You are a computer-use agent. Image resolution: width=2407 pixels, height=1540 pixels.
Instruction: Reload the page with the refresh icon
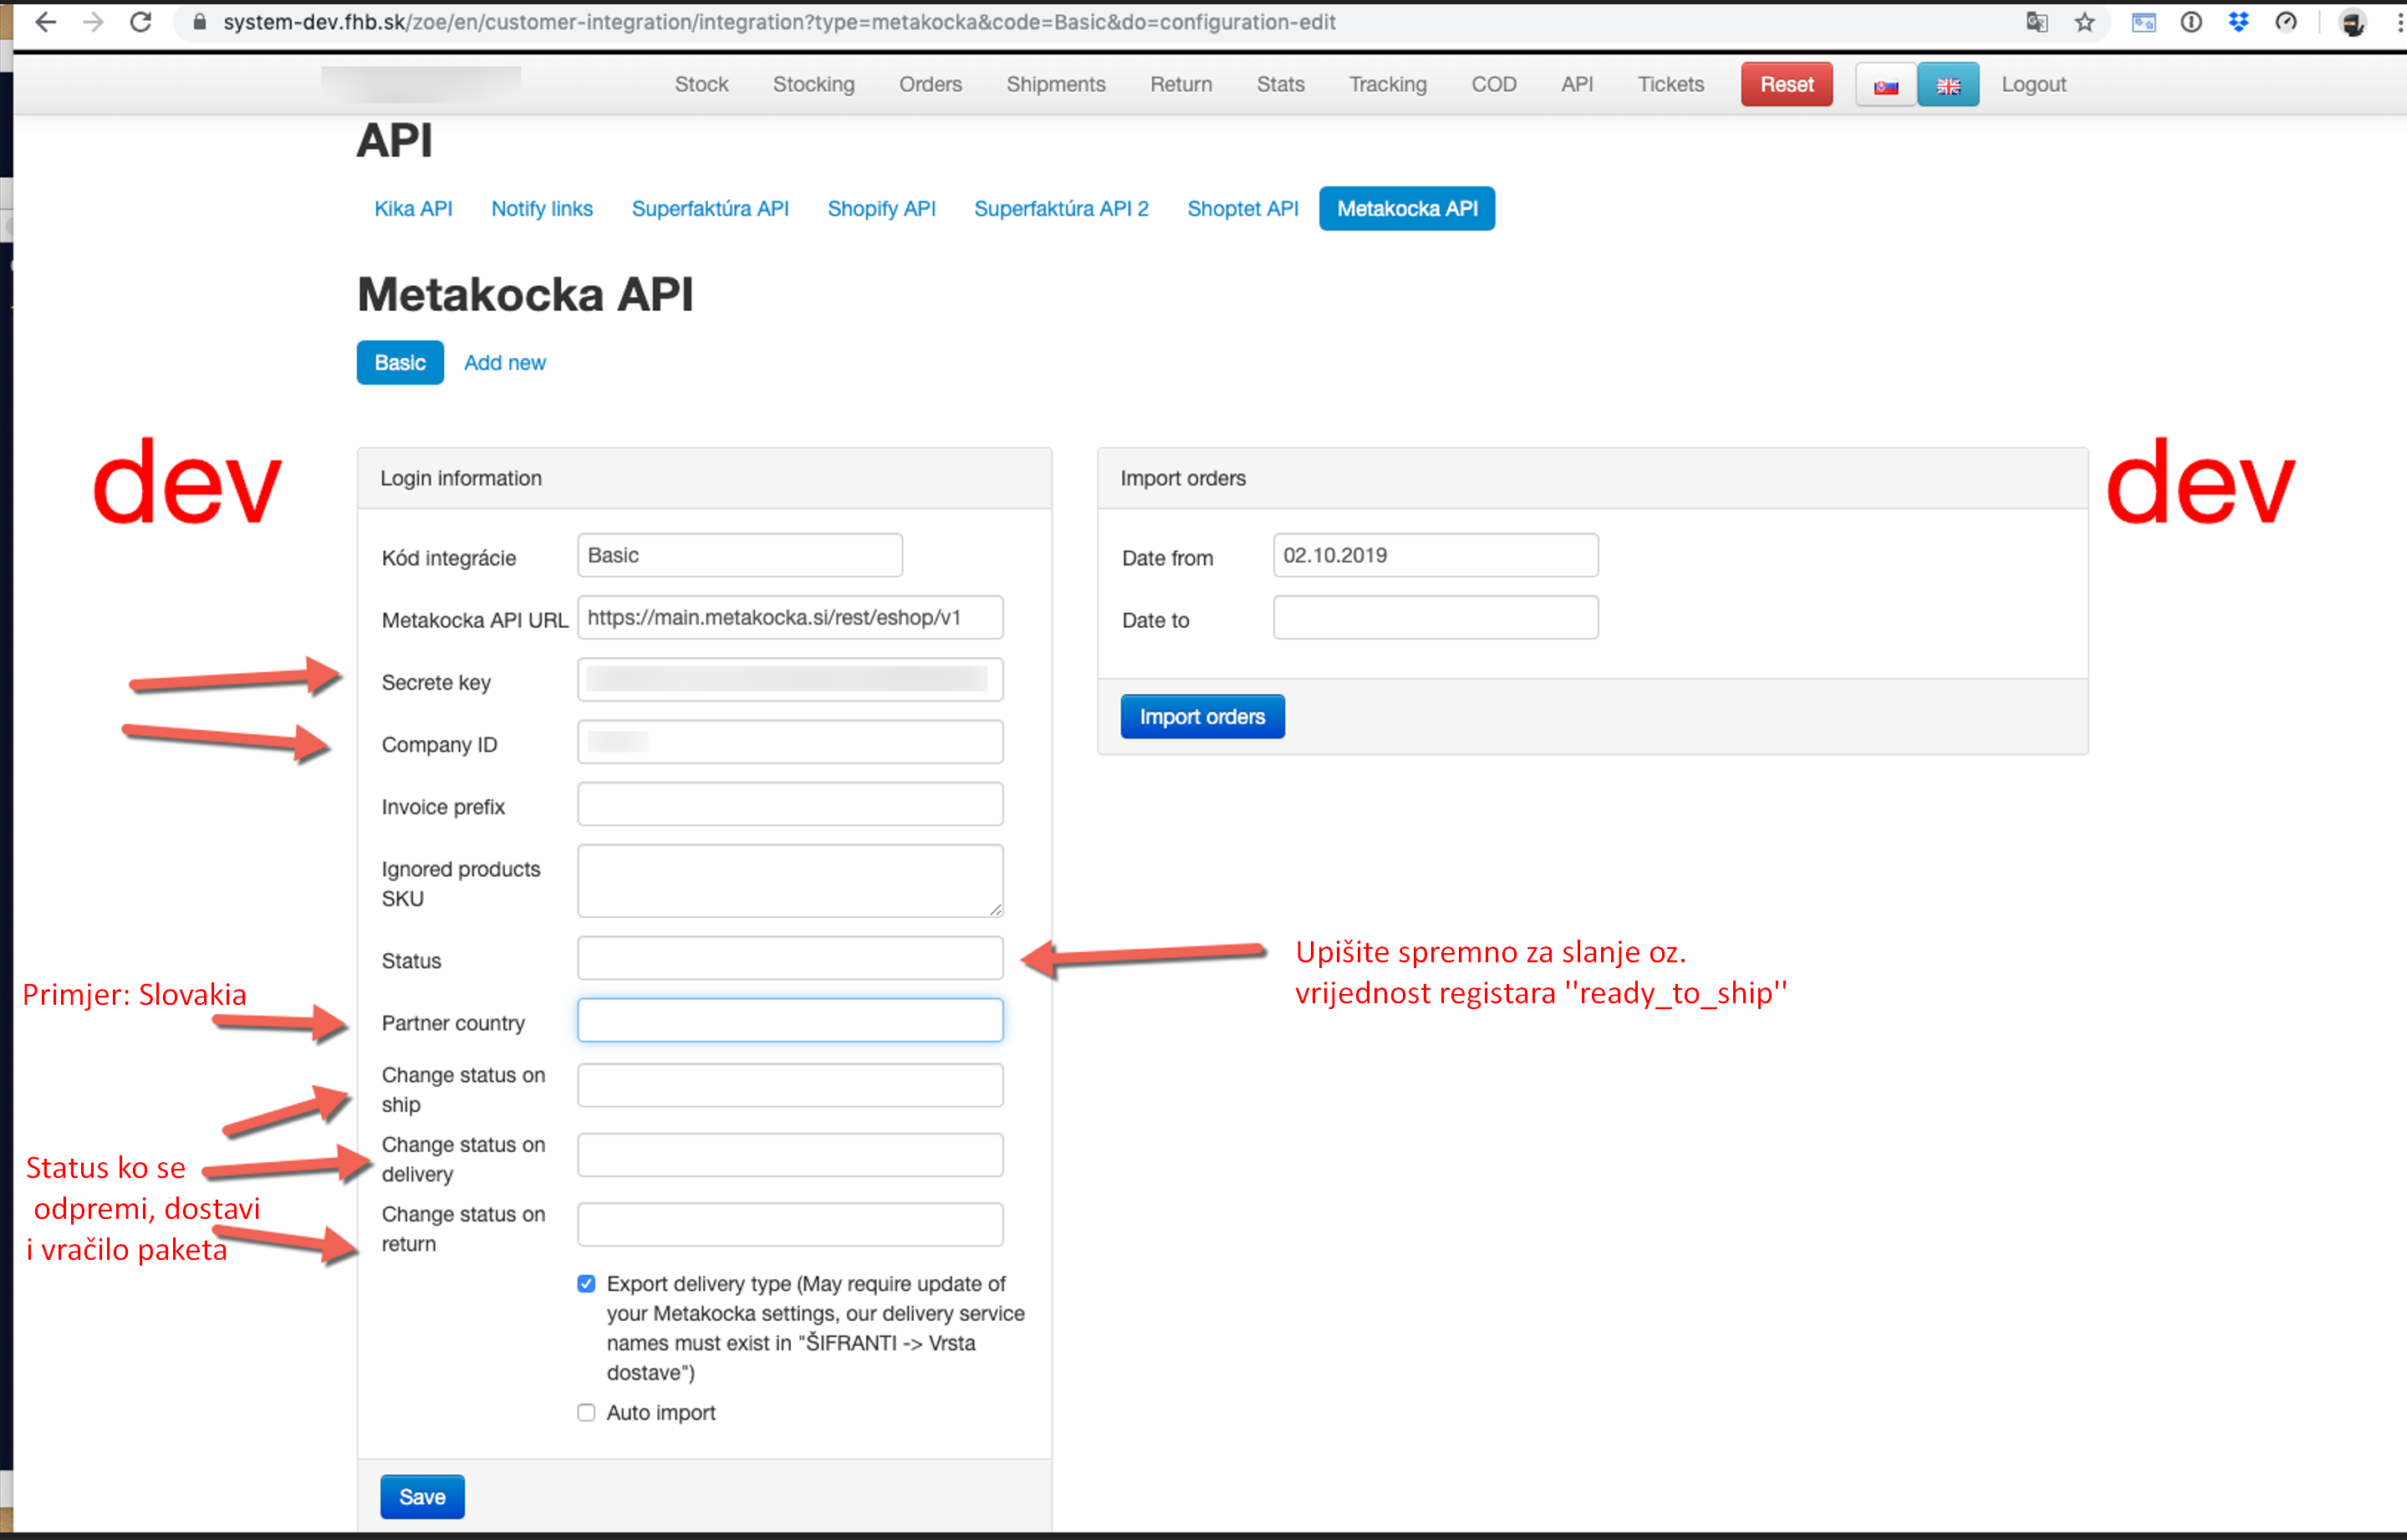(x=141, y=22)
